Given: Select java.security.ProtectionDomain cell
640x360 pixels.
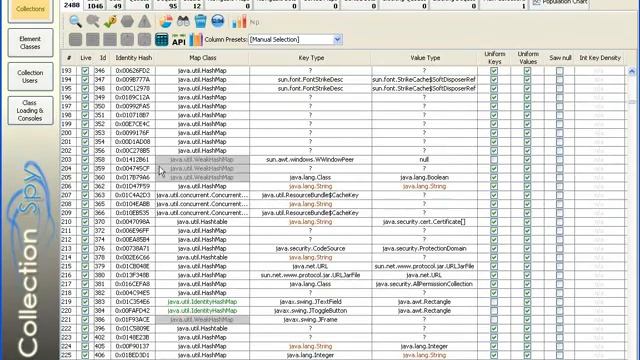Looking at the screenshot, I should [x=424, y=249].
